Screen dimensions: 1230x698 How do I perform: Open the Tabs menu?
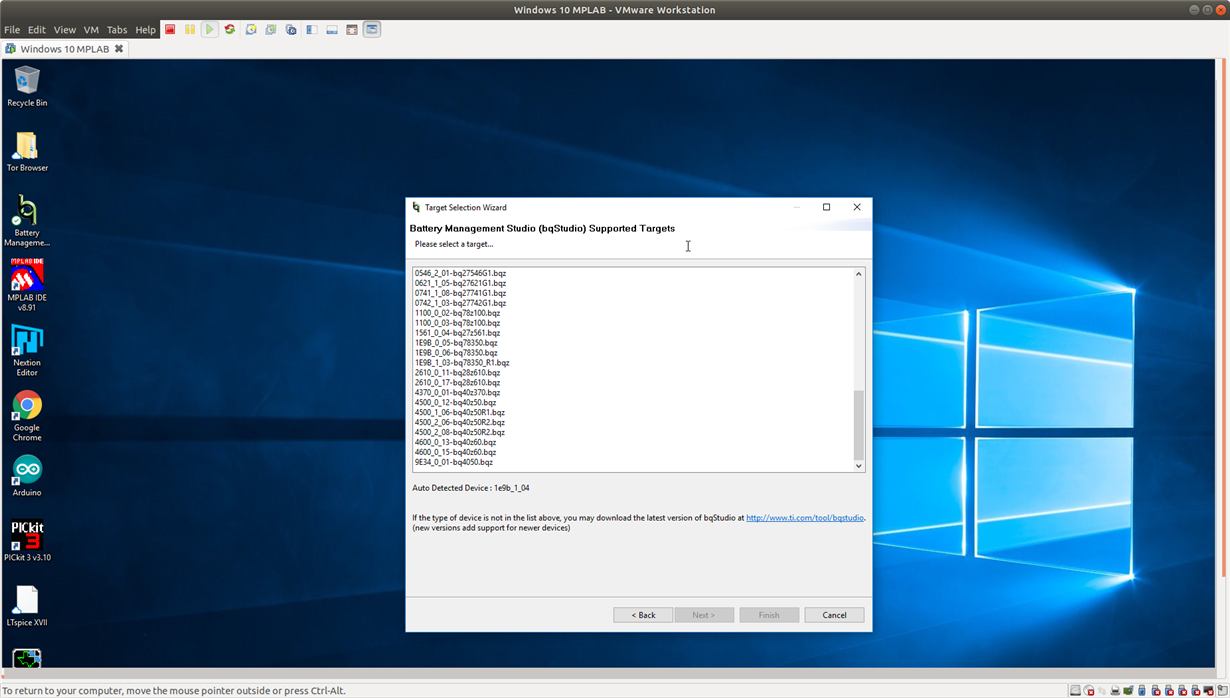[117, 29]
